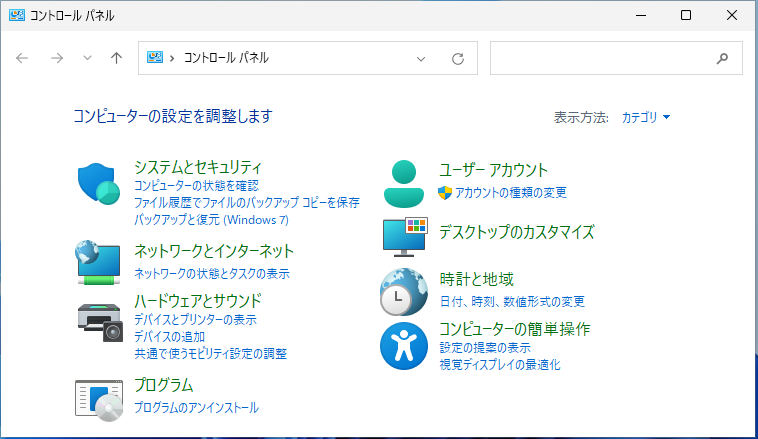Open the recent locations chevron dropdown
This screenshot has height=439, width=758.
coord(87,58)
